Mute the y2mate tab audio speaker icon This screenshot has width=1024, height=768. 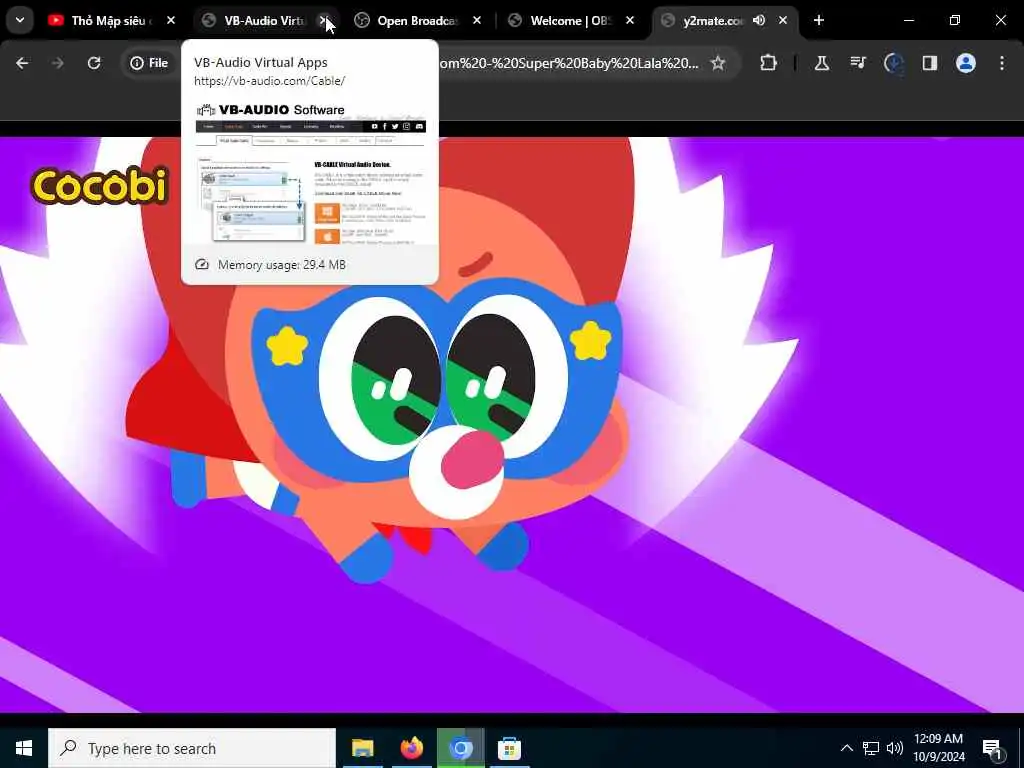click(759, 21)
